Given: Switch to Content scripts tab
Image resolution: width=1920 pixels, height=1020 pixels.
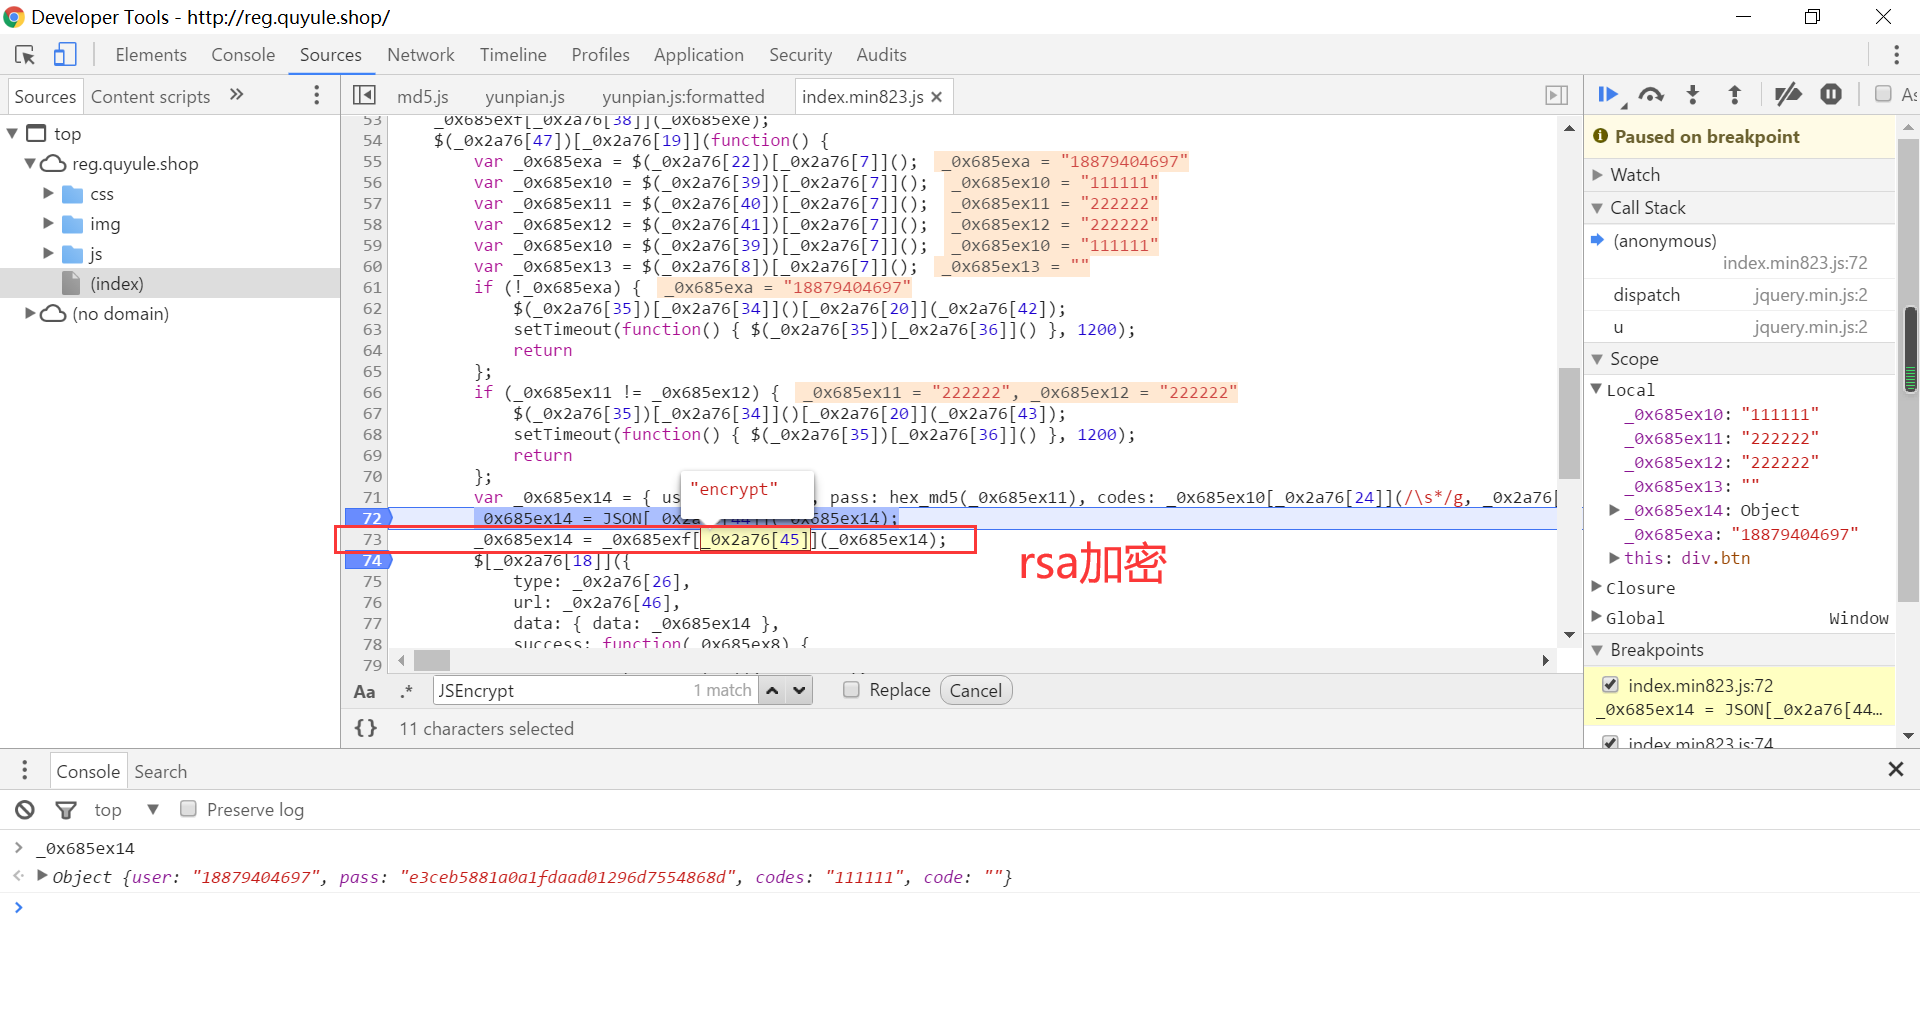Looking at the screenshot, I should pyautogui.click(x=151, y=96).
